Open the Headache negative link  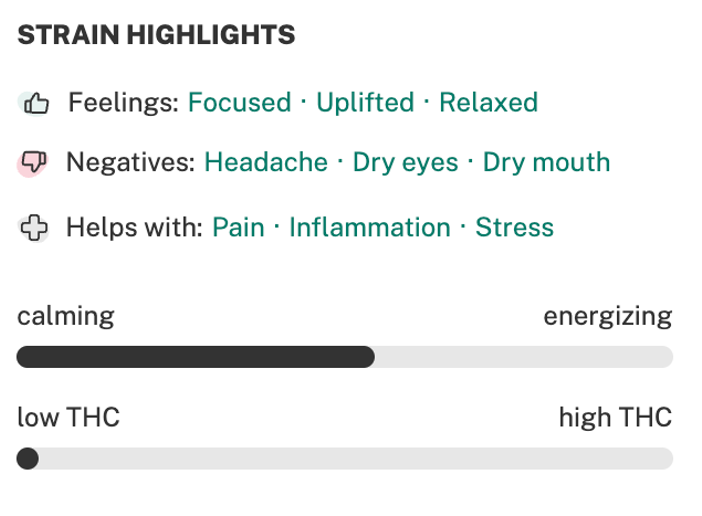tap(266, 162)
